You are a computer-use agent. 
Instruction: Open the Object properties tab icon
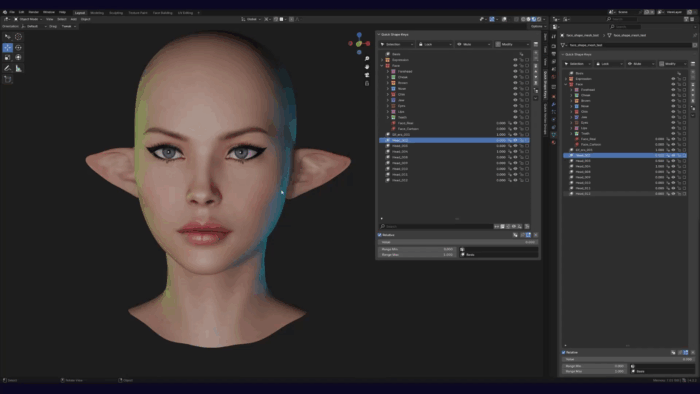point(554,96)
